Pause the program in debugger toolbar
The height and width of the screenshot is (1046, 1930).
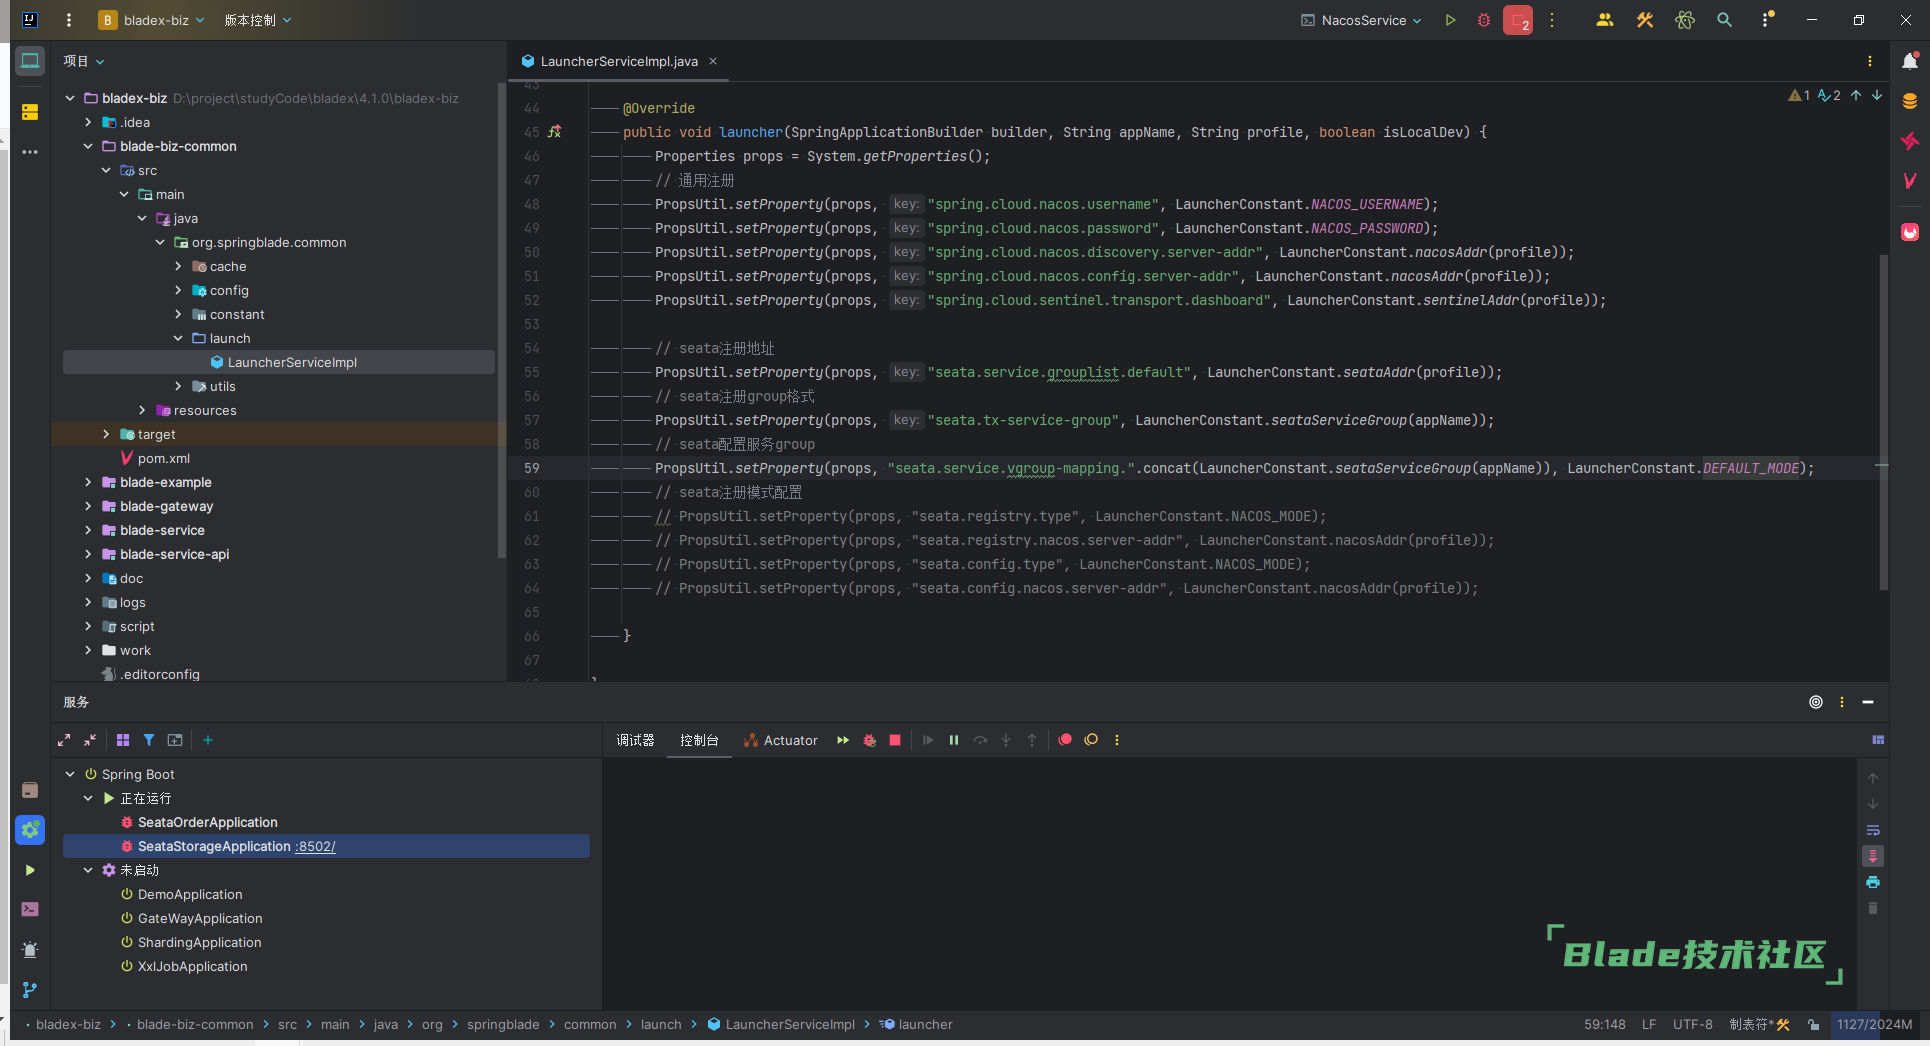[x=954, y=740]
